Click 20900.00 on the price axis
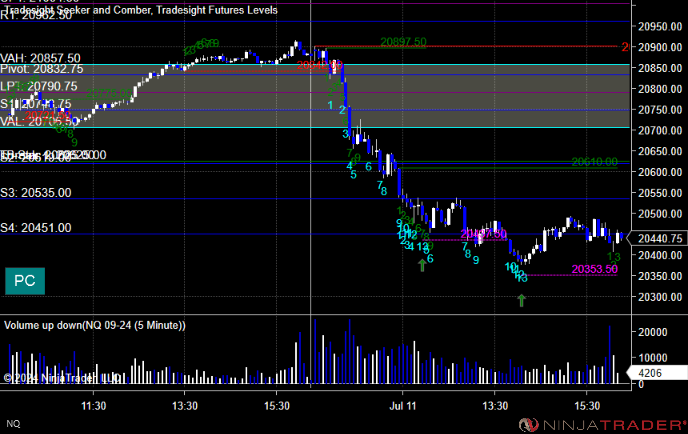The height and width of the screenshot is (434, 688). click(x=660, y=47)
